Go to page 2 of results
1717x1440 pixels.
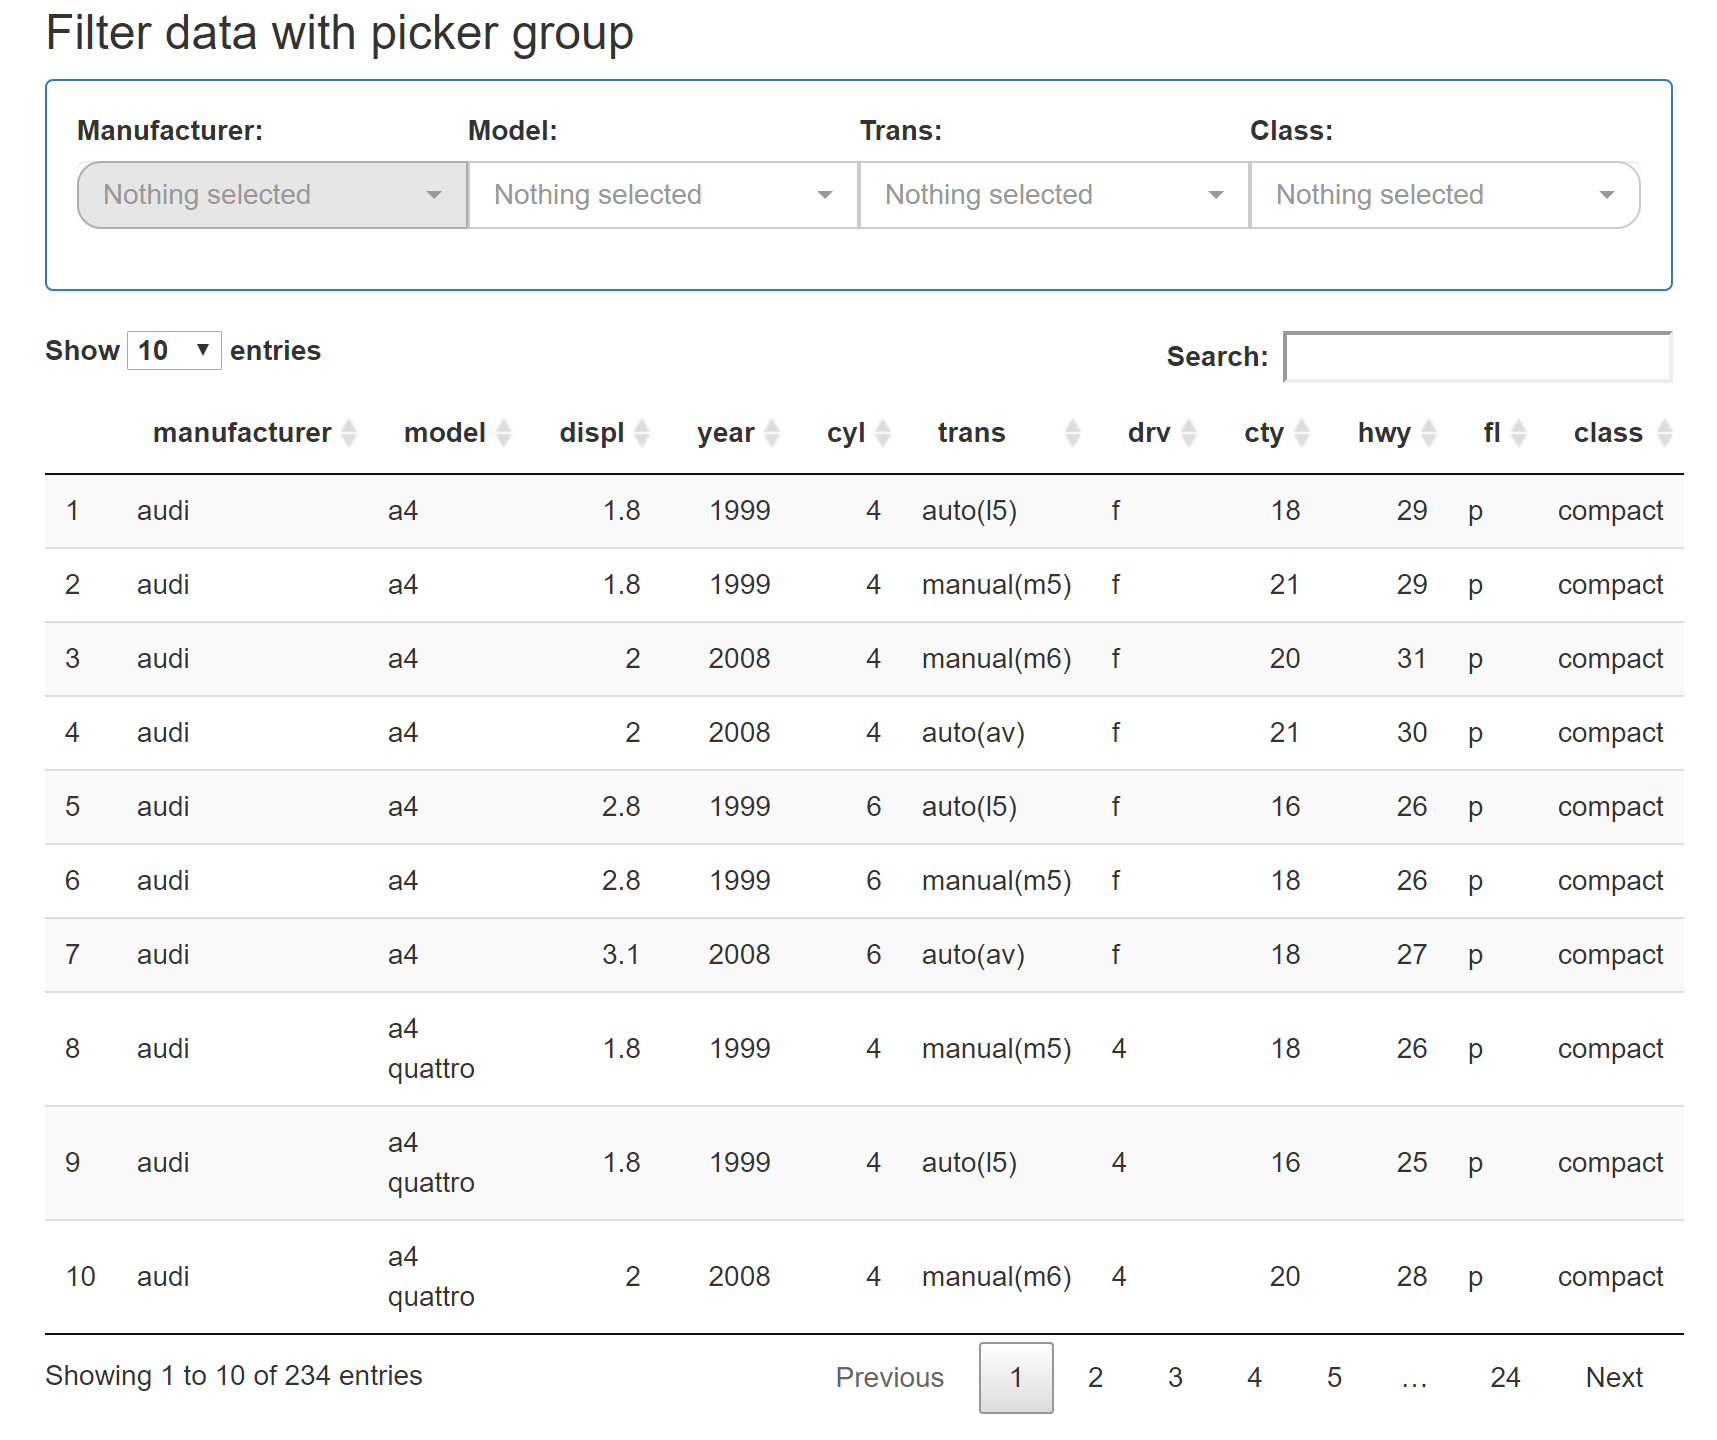coord(1095,1378)
